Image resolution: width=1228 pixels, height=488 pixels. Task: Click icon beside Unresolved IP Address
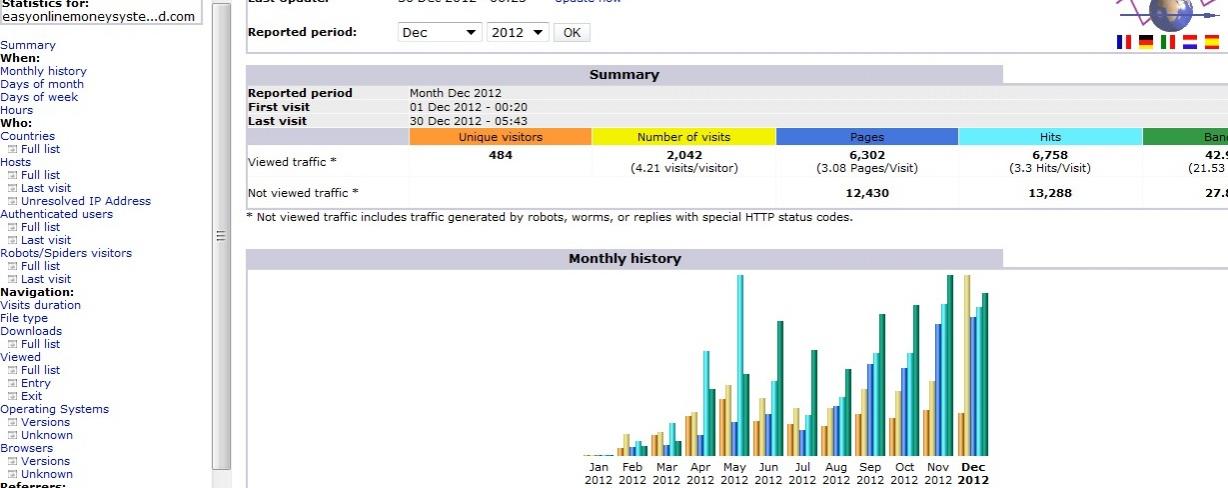(x=13, y=201)
